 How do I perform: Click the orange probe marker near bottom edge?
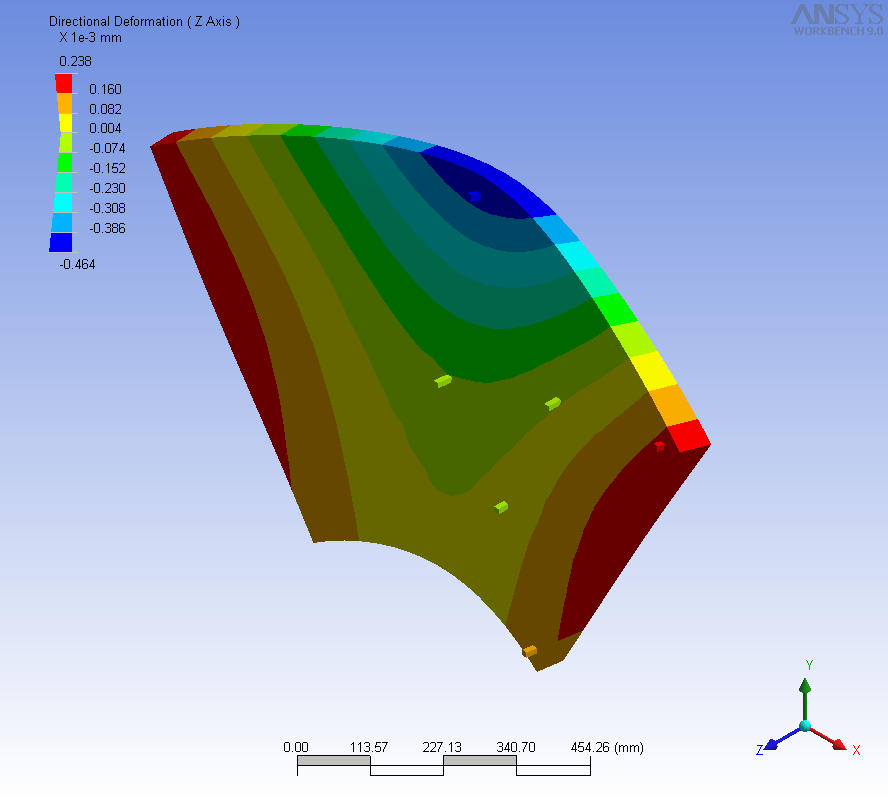[530, 651]
